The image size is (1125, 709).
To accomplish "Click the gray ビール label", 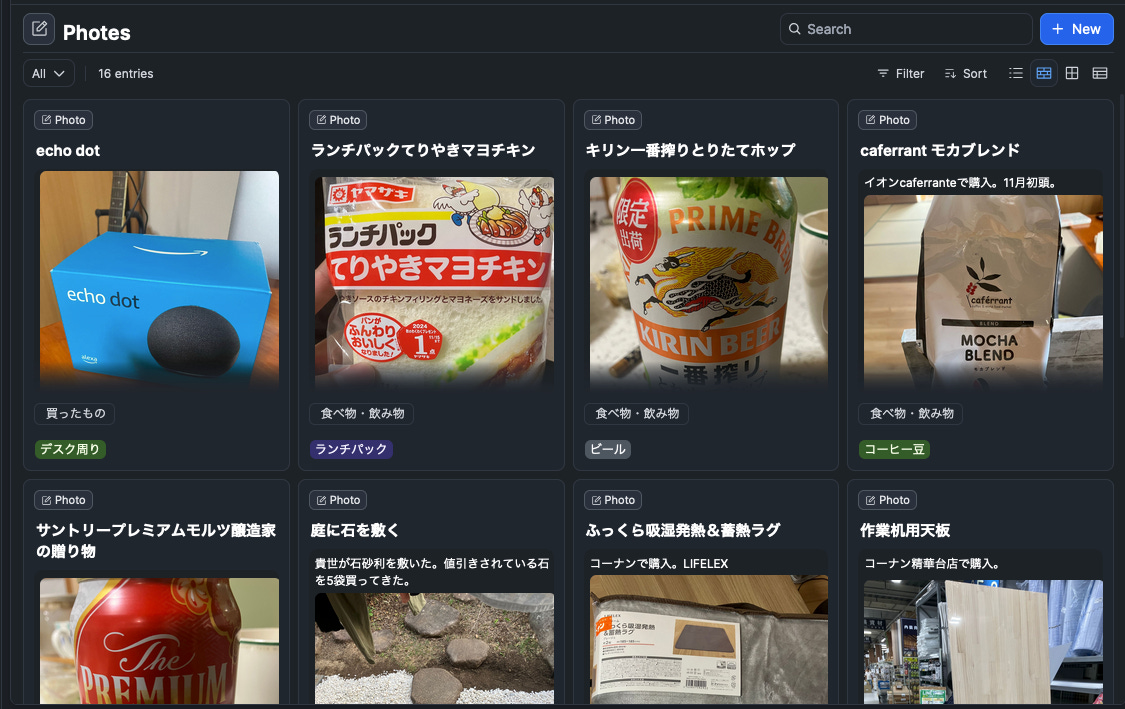I will 608,449.
